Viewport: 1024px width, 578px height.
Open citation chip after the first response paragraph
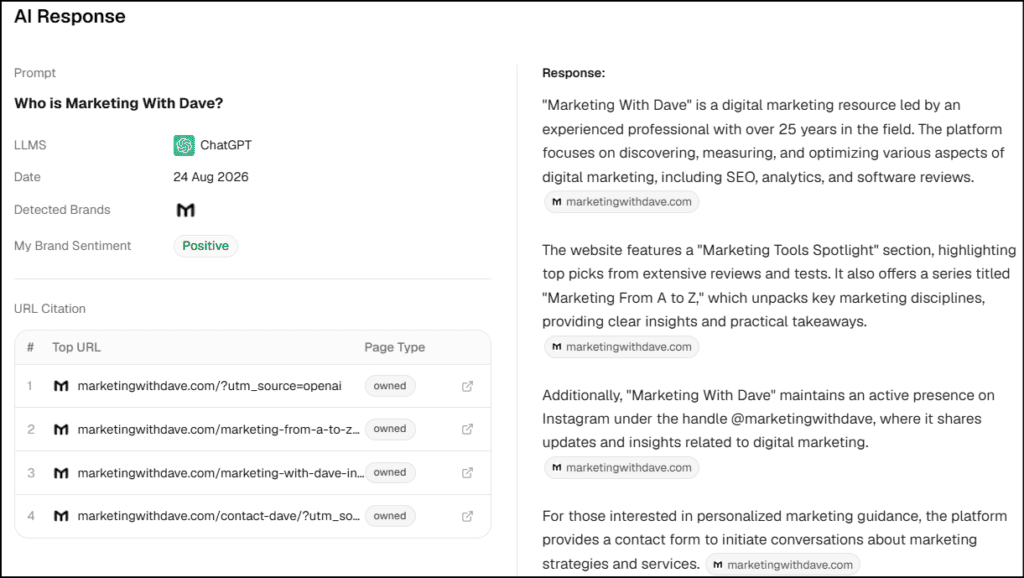[x=622, y=202]
